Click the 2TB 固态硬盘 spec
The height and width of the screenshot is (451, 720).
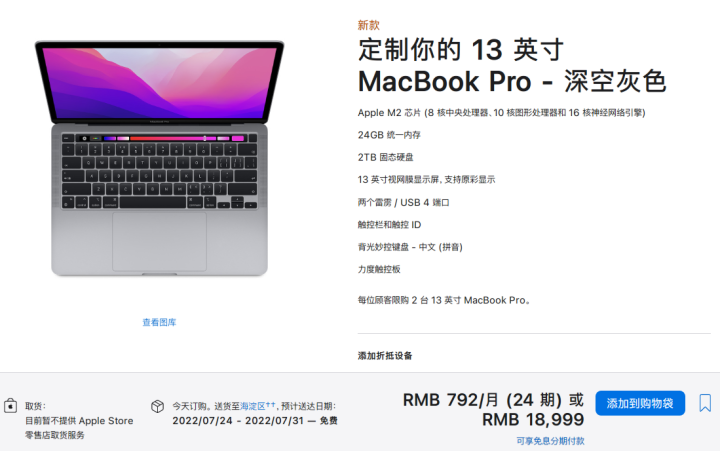(x=385, y=157)
